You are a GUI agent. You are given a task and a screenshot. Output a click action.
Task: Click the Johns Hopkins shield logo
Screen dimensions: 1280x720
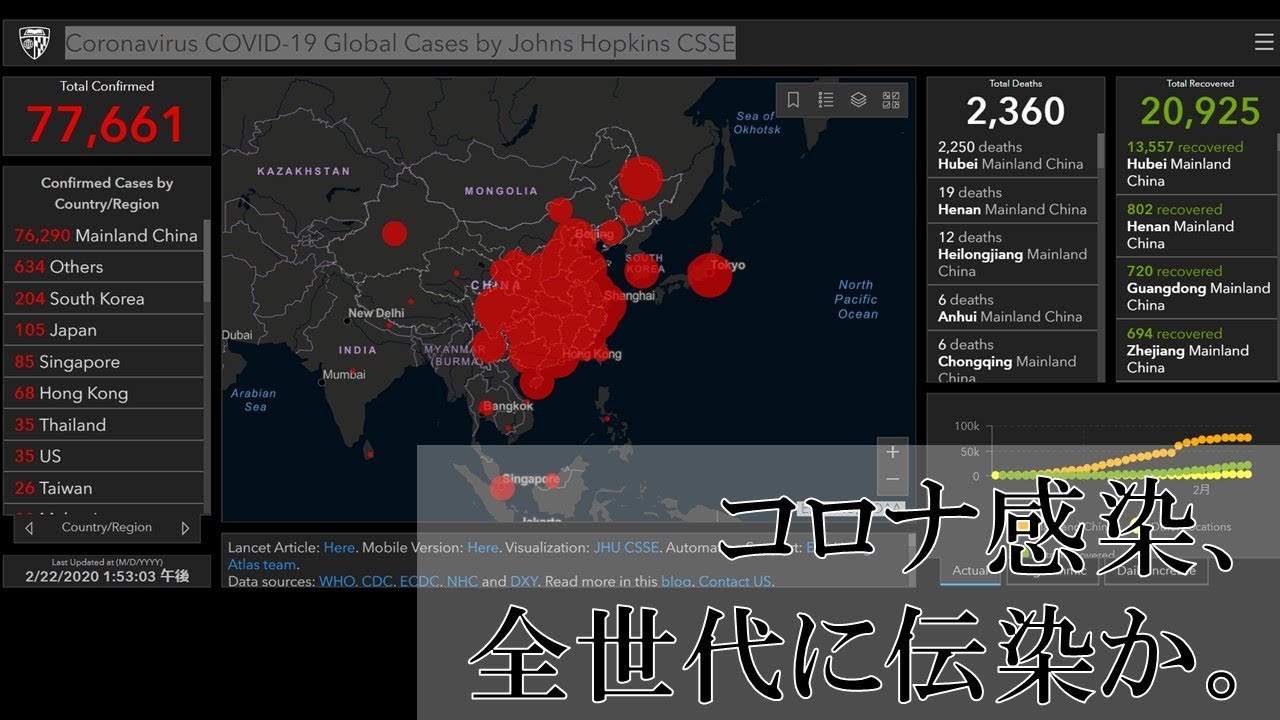34,43
